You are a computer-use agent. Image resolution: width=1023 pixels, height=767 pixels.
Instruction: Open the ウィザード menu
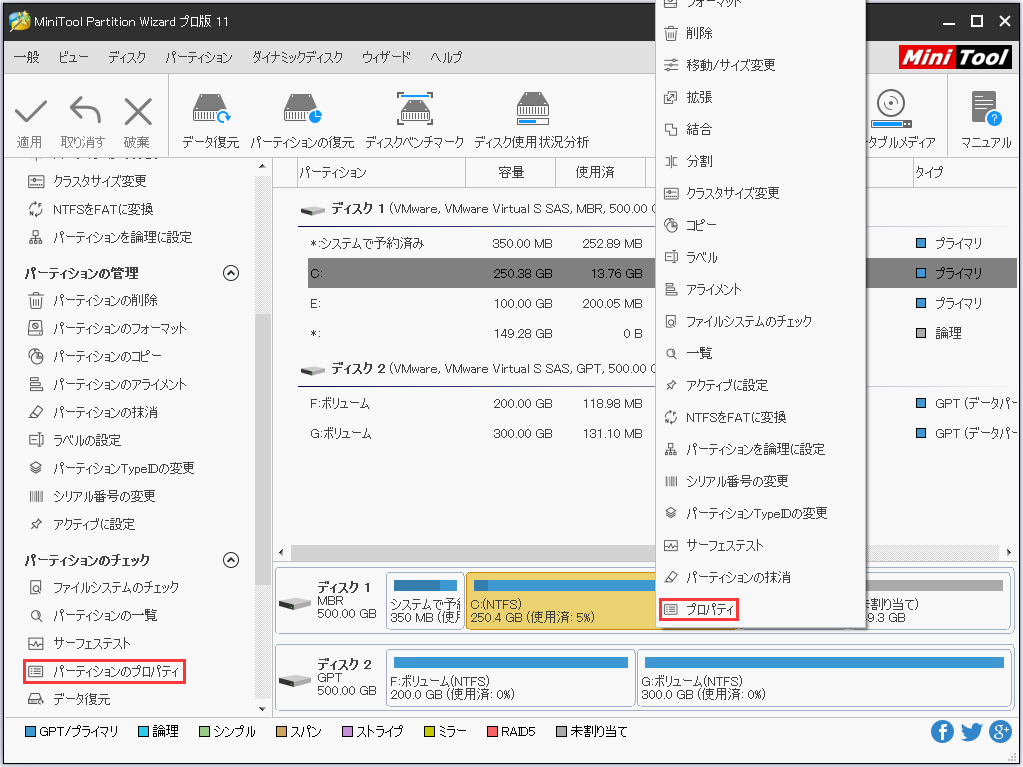pos(385,57)
